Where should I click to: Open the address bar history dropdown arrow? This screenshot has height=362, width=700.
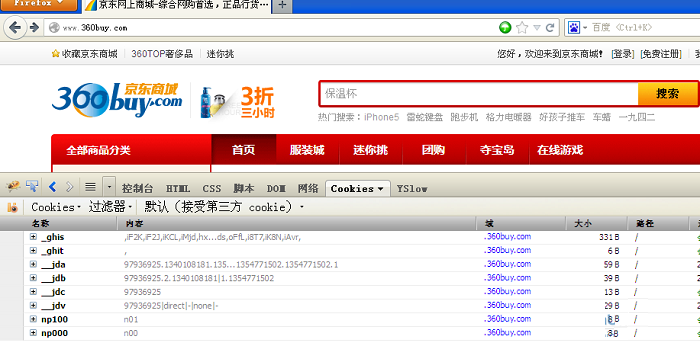click(537, 28)
